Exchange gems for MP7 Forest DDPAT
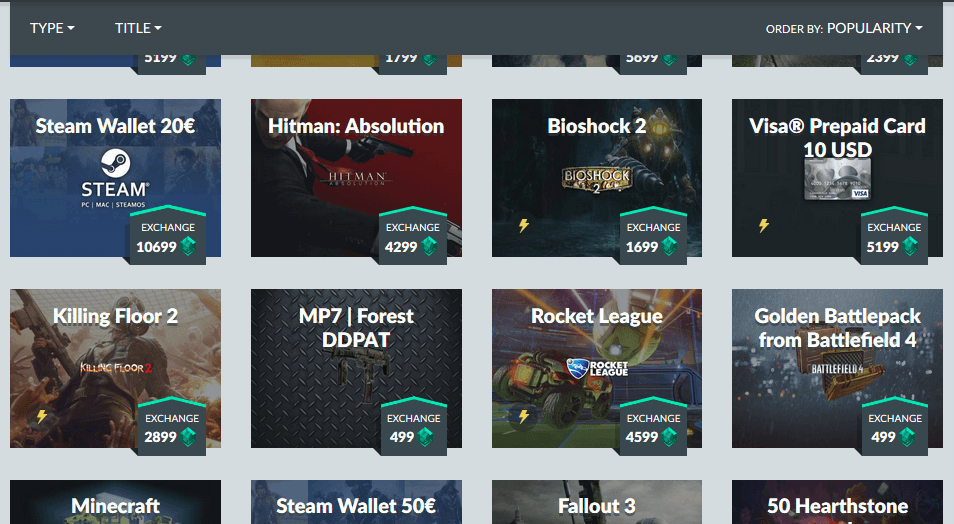Viewport: 954px width, 524px height. [x=414, y=427]
